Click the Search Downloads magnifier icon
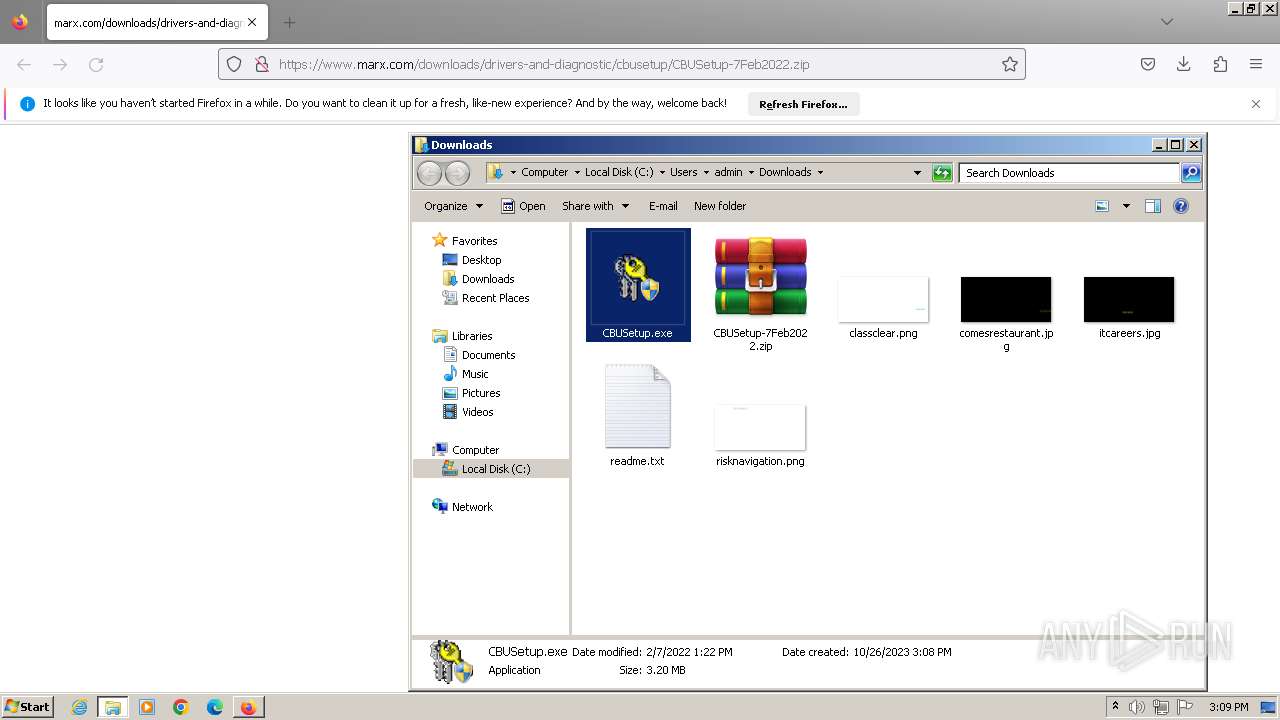The image size is (1280, 720). click(1190, 173)
